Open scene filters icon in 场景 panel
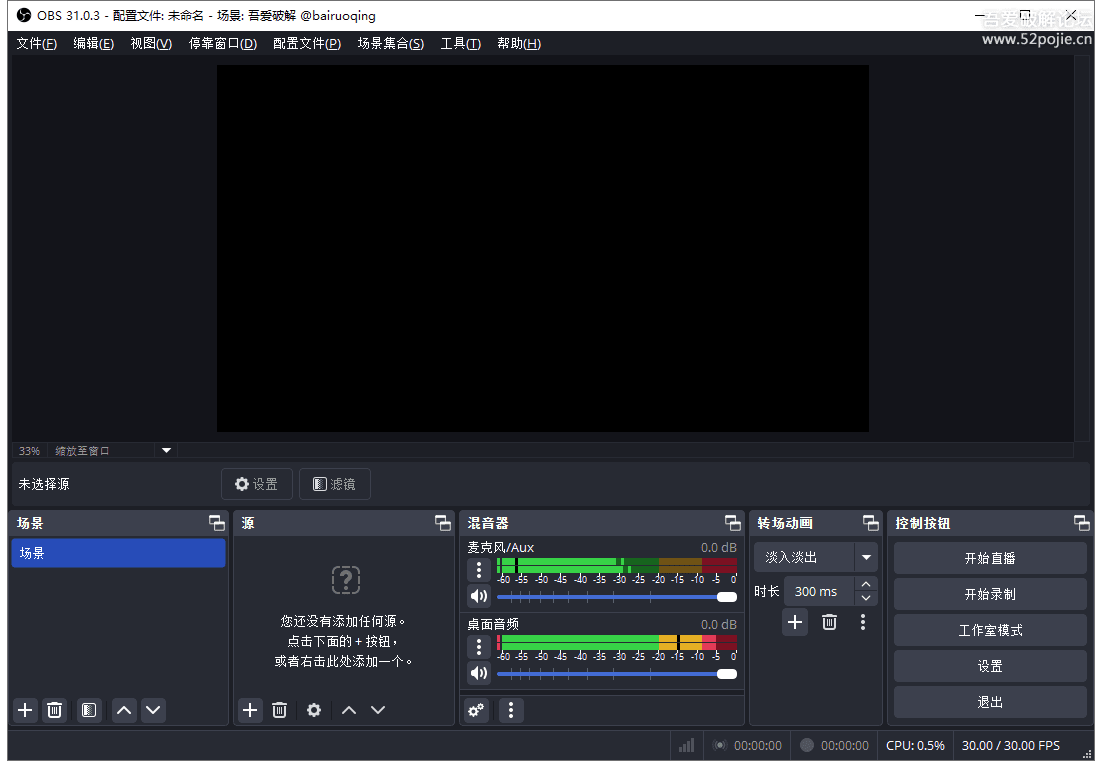The image size is (1102, 768). click(x=89, y=710)
